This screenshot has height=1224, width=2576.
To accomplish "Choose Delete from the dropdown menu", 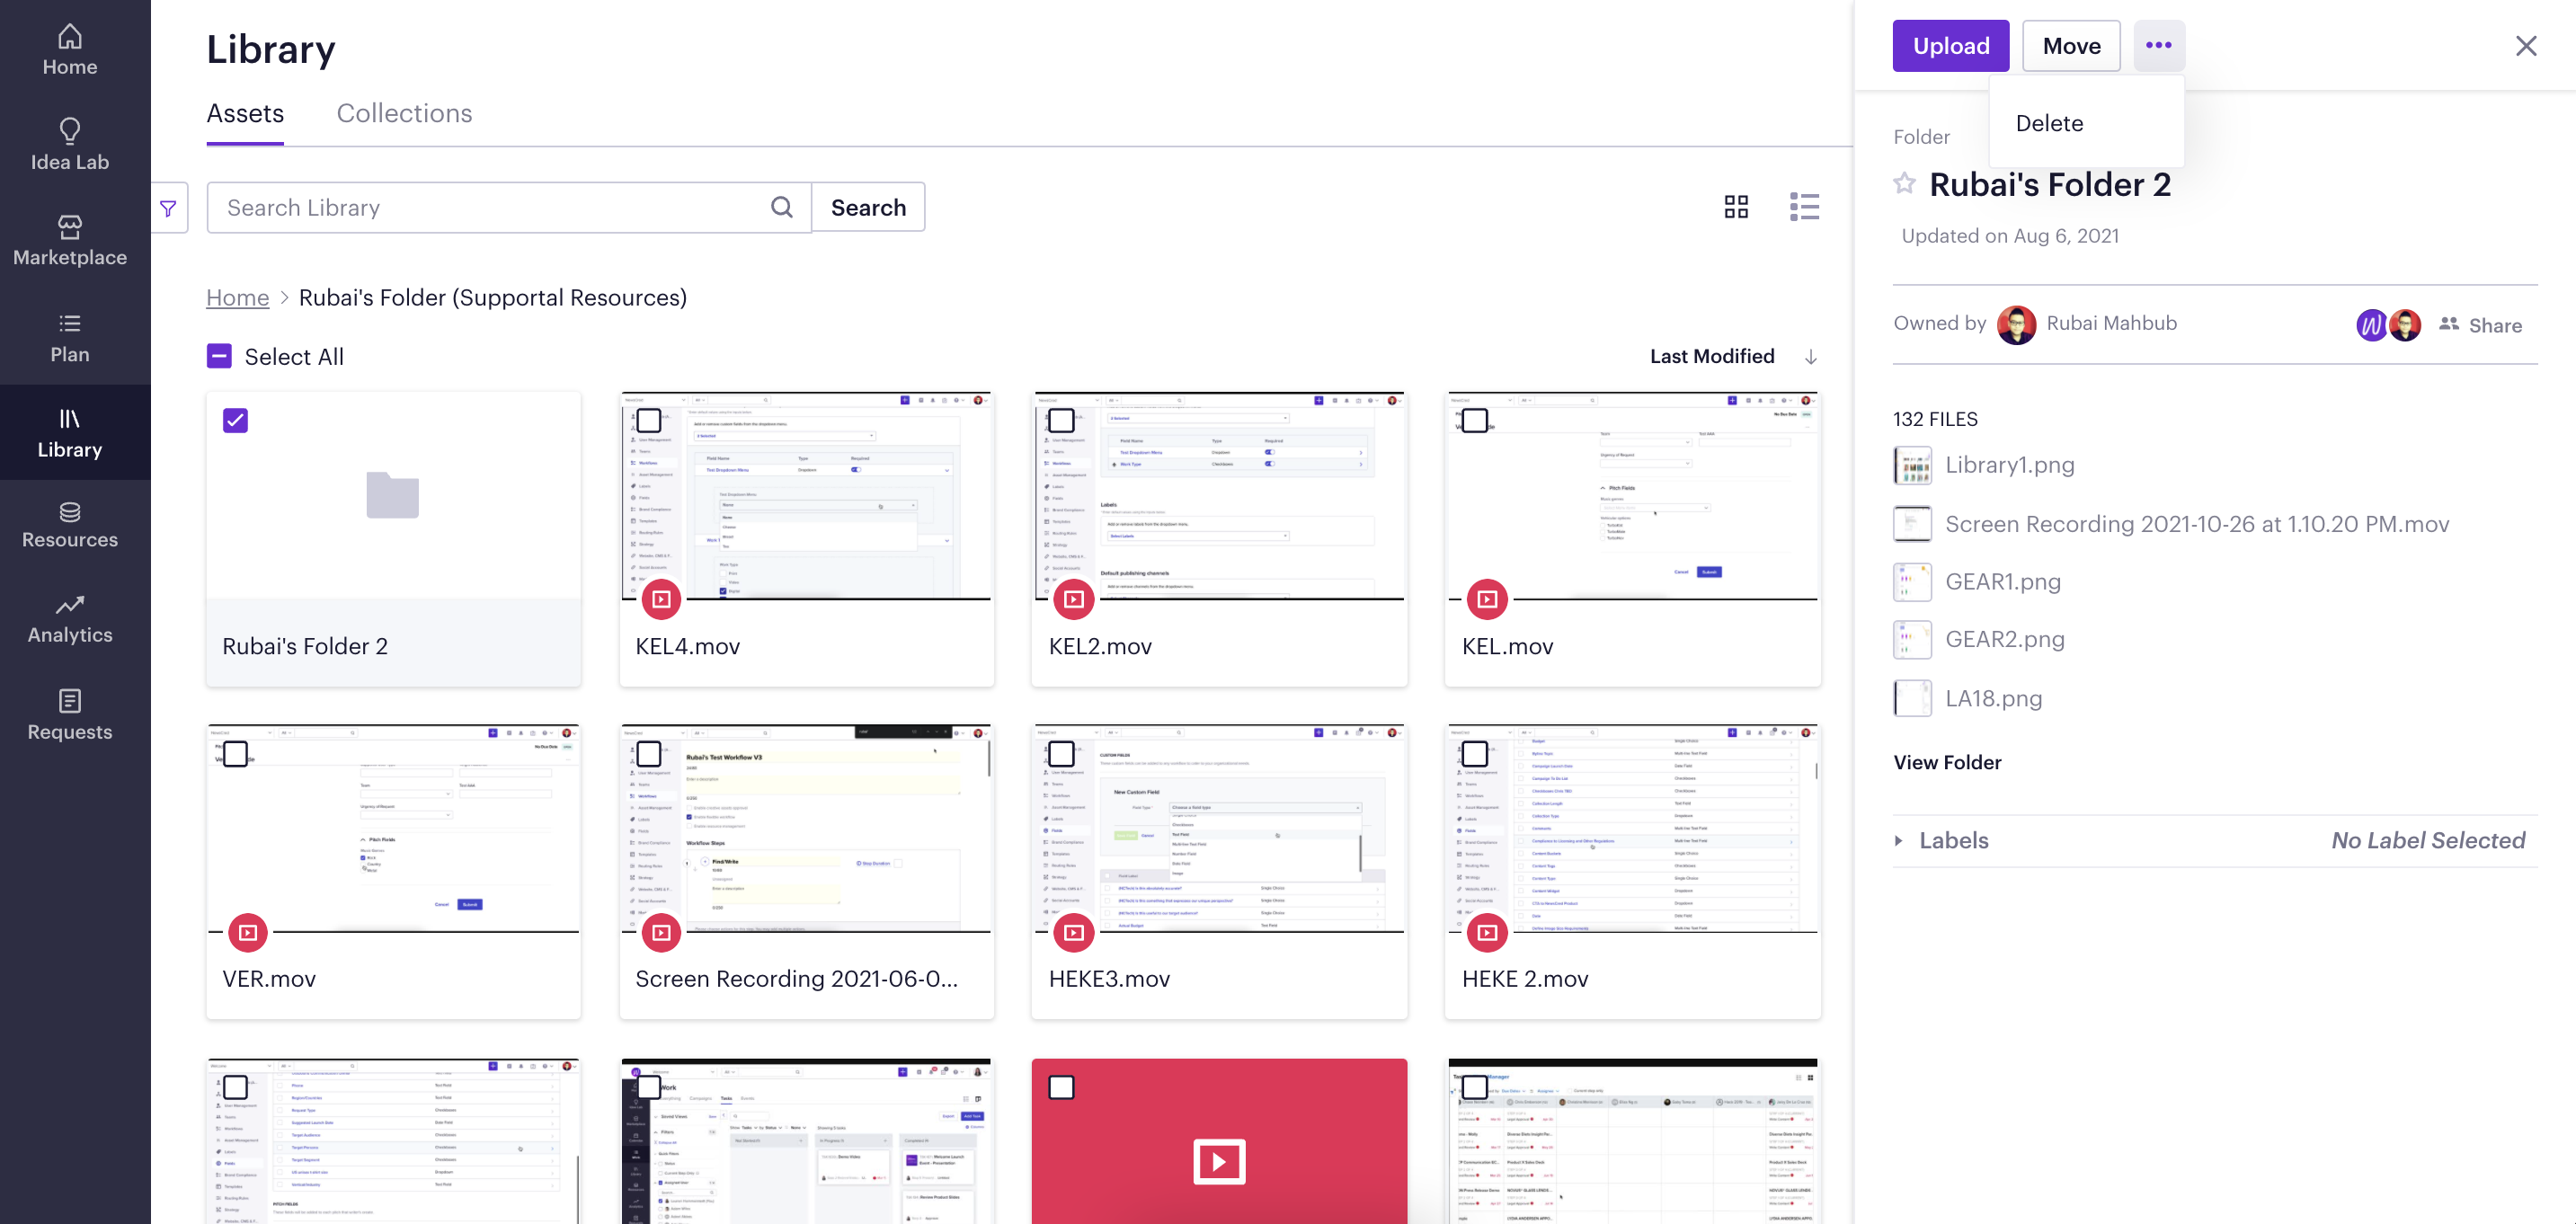I will [2049, 123].
